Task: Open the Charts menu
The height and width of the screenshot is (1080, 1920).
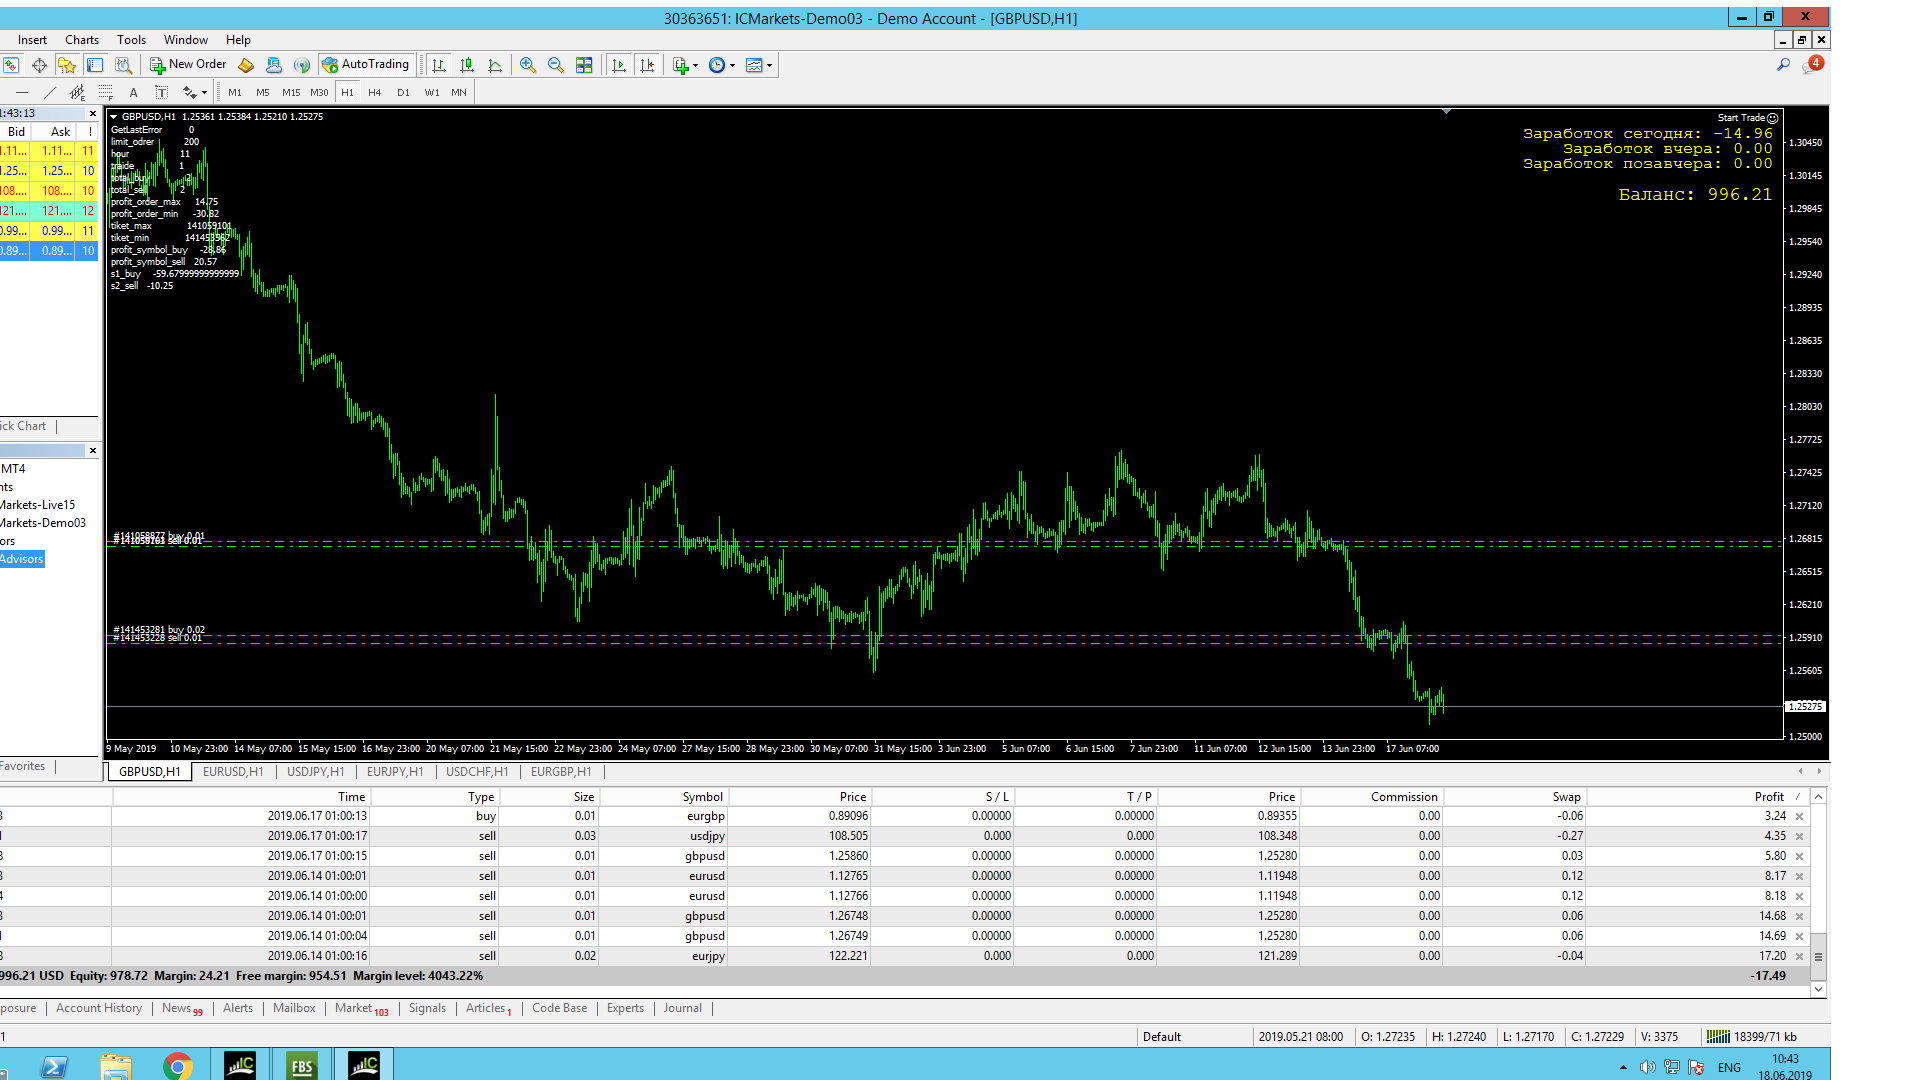Action: point(82,40)
